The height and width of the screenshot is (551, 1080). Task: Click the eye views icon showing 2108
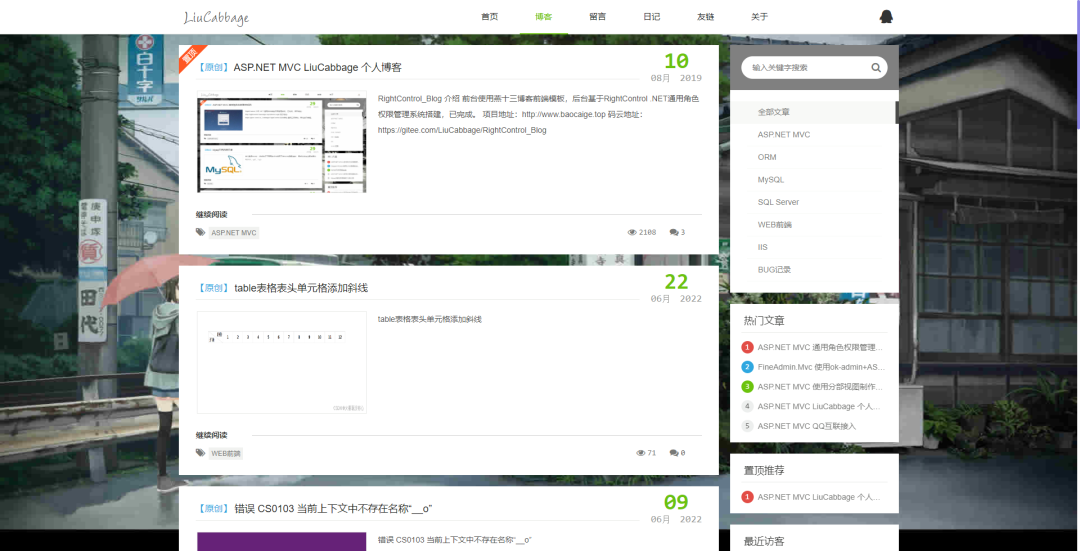click(x=632, y=232)
